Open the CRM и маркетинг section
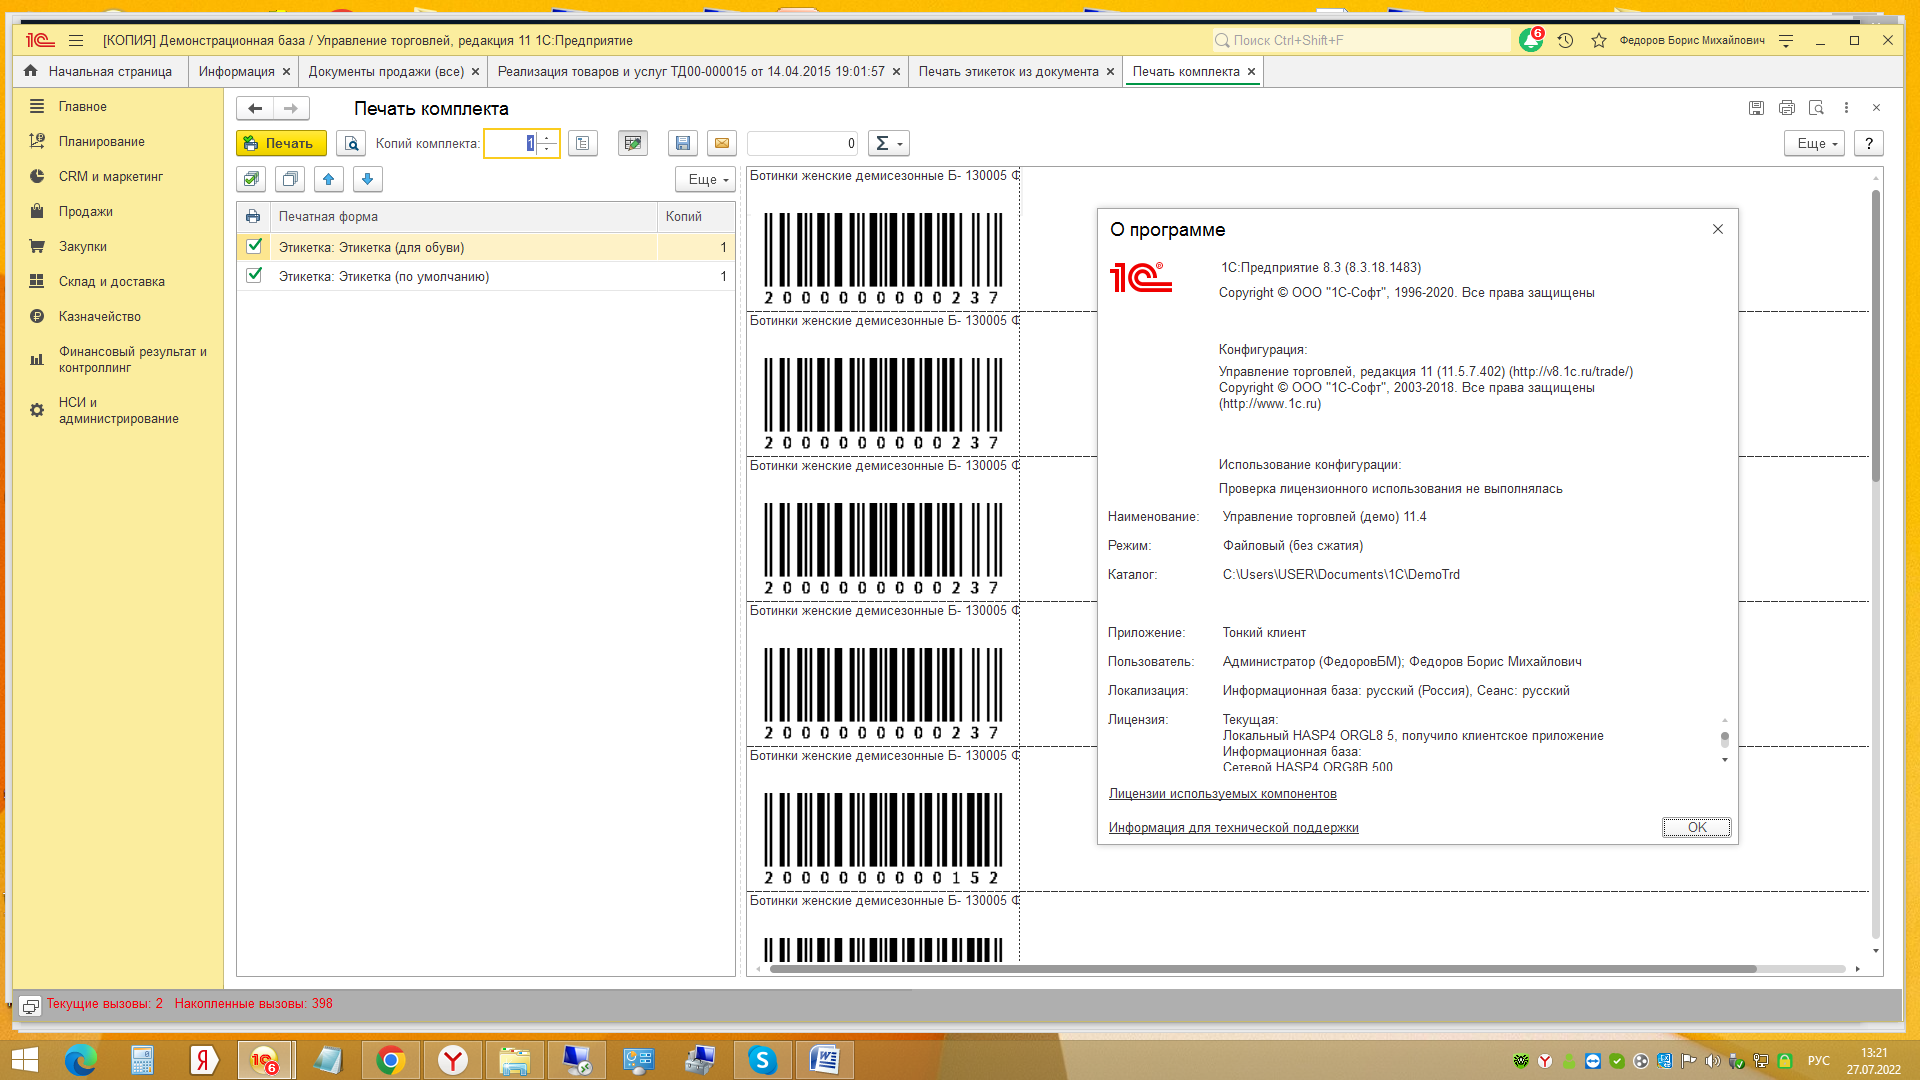 click(x=110, y=176)
